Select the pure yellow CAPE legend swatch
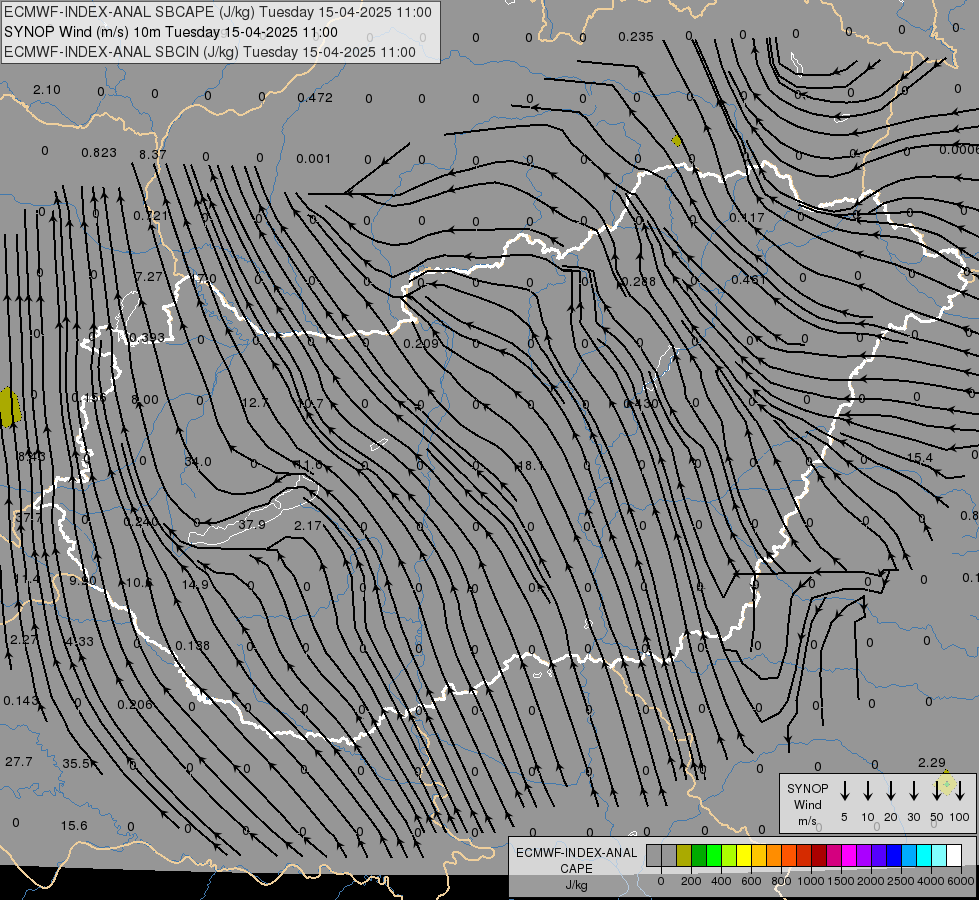This screenshot has height=900, width=979. coord(744,856)
